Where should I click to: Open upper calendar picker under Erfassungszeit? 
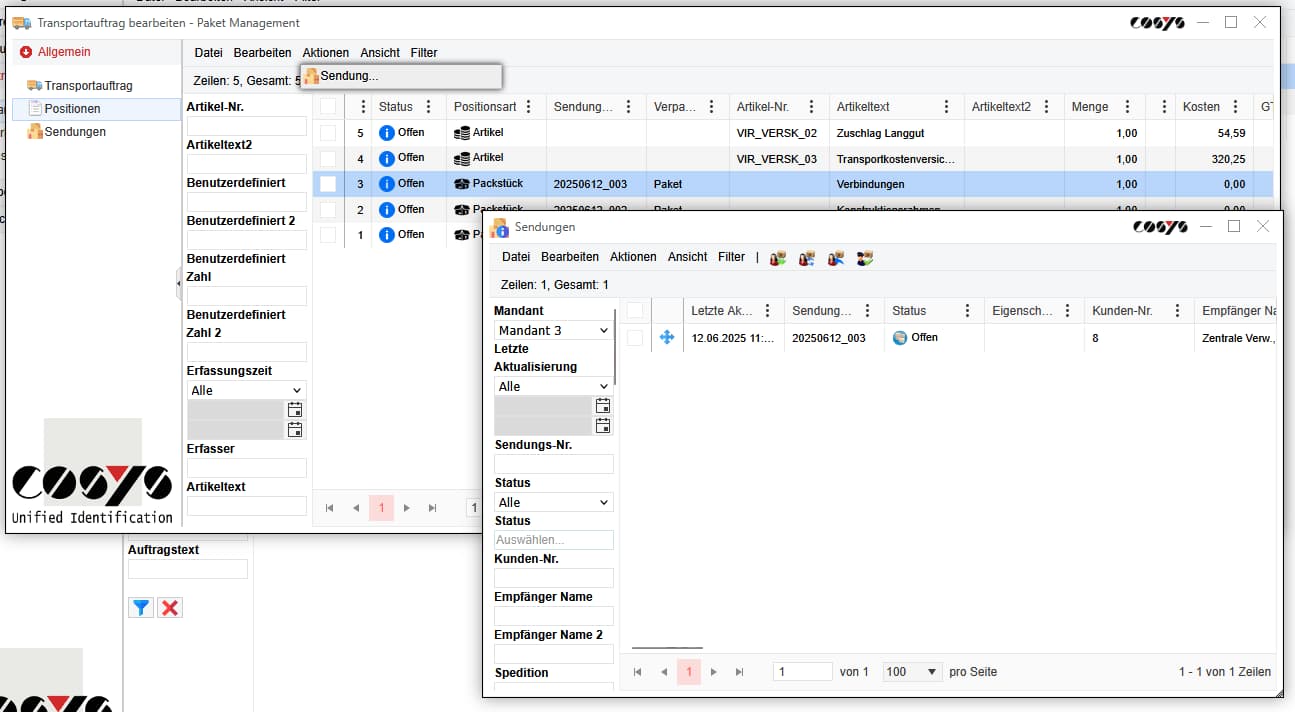[x=295, y=410]
